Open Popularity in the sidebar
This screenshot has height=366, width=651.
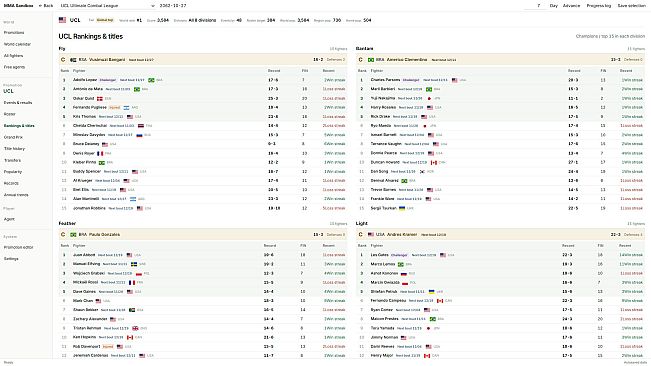pos(13,172)
